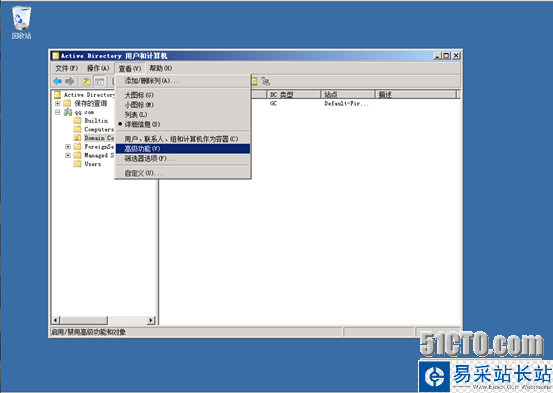Open the 文件(F) menu
The width and height of the screenshot is (553, 393).
tap(66, 68)
